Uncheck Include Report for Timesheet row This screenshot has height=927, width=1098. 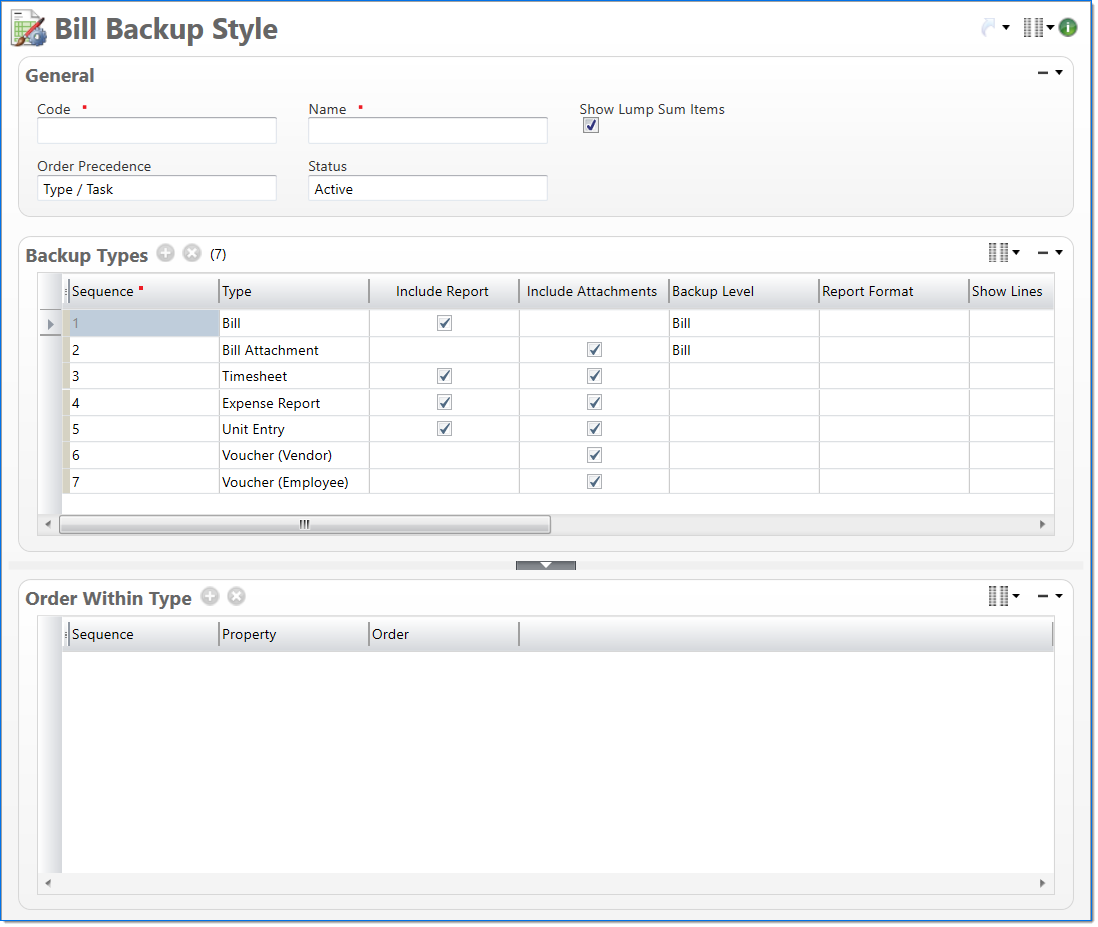pyautogui.click(x=444, y=377)
